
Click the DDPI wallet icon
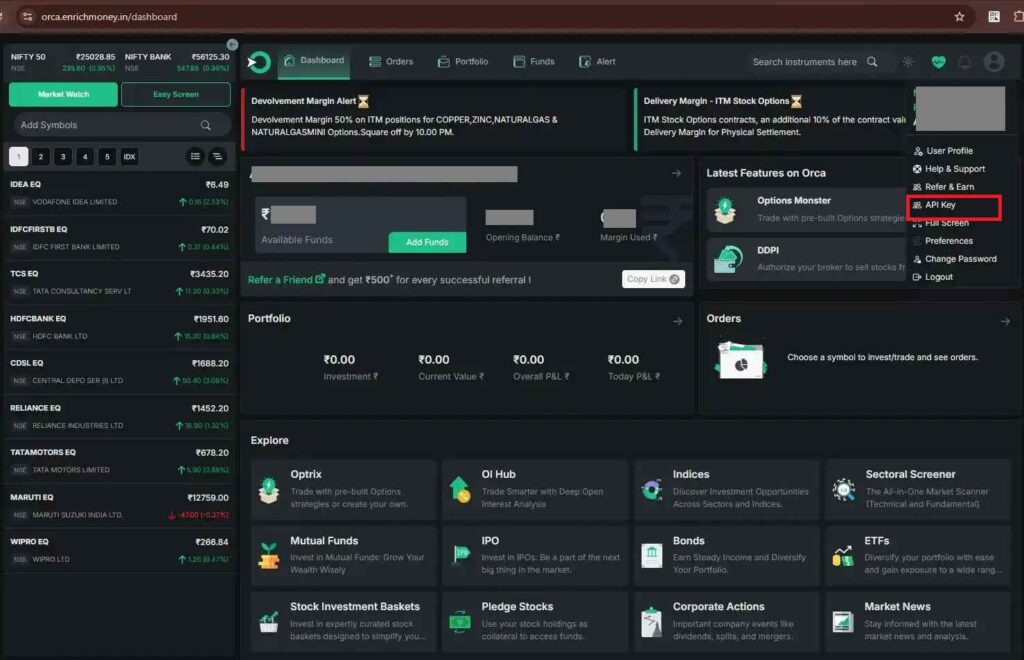[x=728, y=259]
